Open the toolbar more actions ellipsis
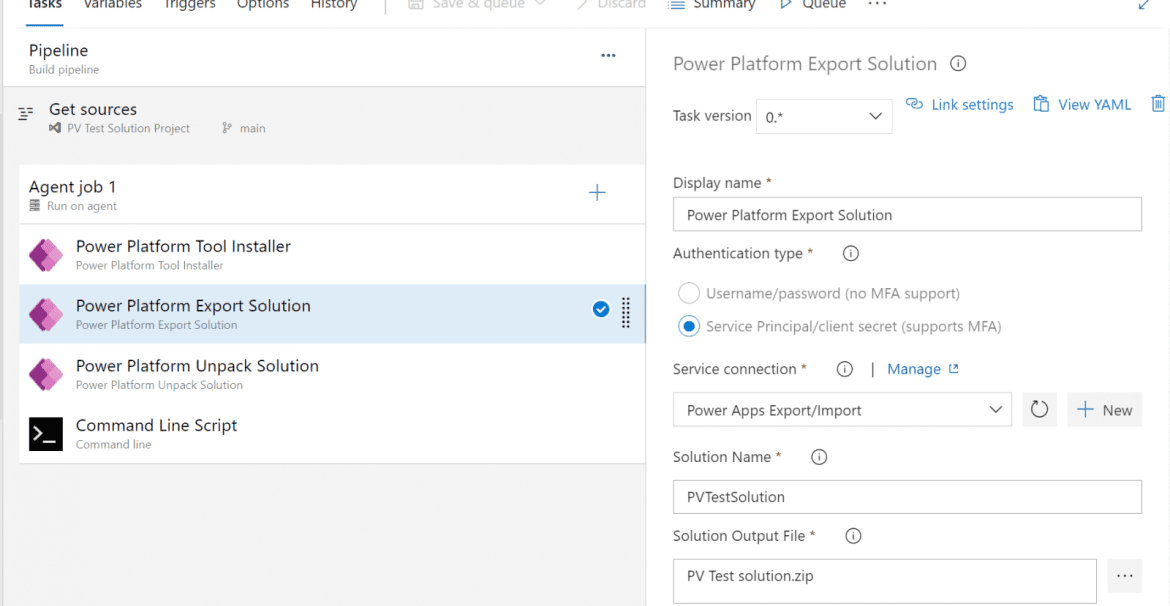 (x=878, y=4)
